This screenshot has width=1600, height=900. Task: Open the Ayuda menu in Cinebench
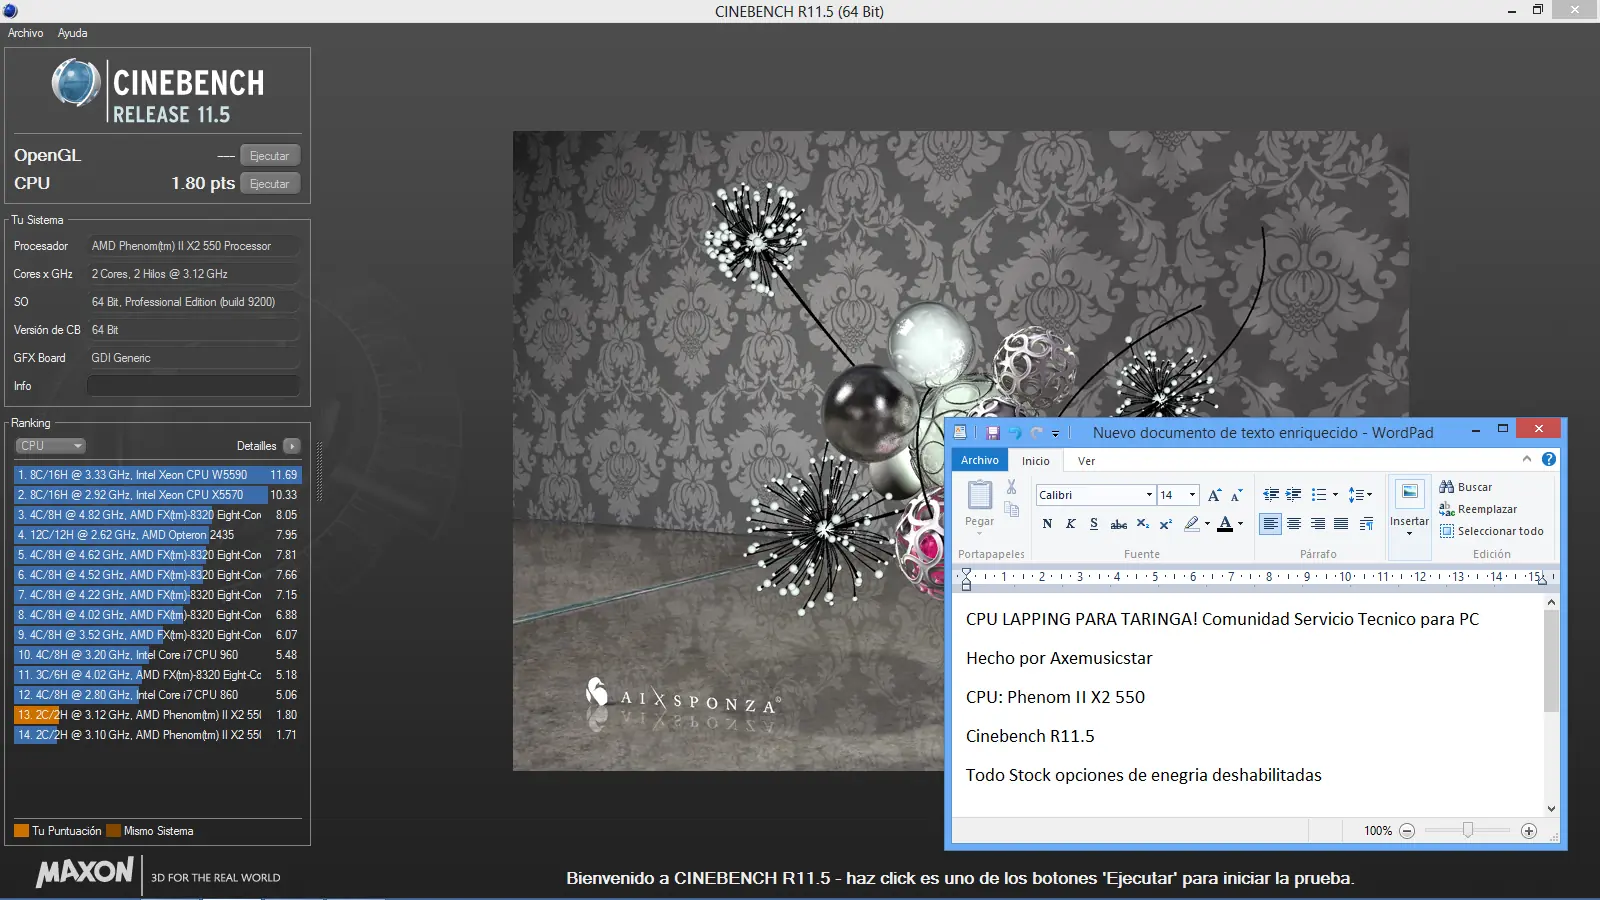(73, 33)
